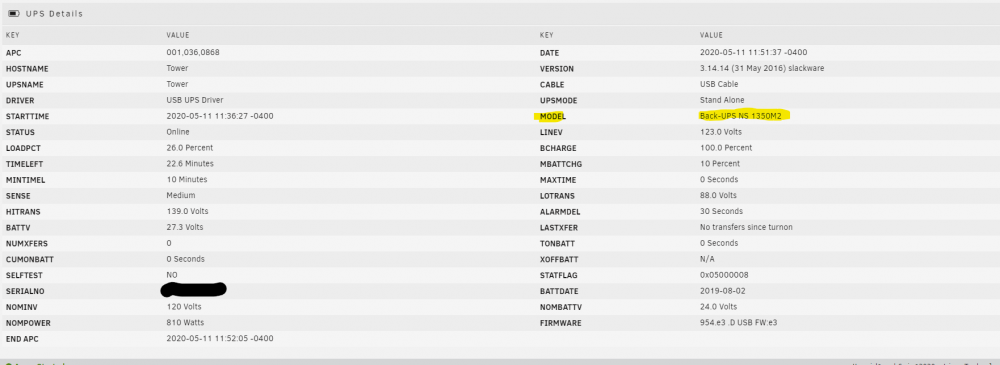1000x365 pixels.
Task: Click the BATTDATE value 2019-08-02
Action: click(721, 291)
